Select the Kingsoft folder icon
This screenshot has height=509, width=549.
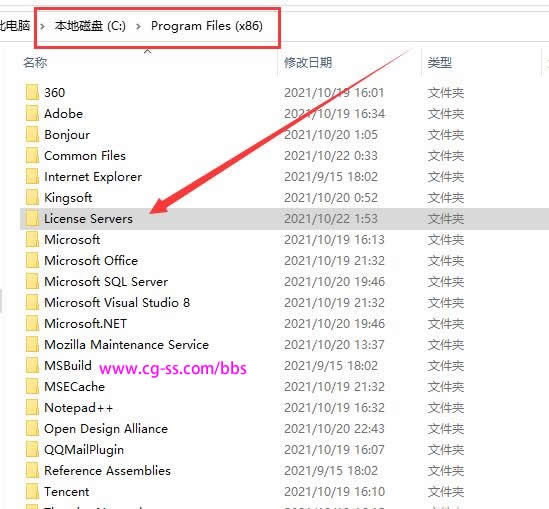coord(32,198)
